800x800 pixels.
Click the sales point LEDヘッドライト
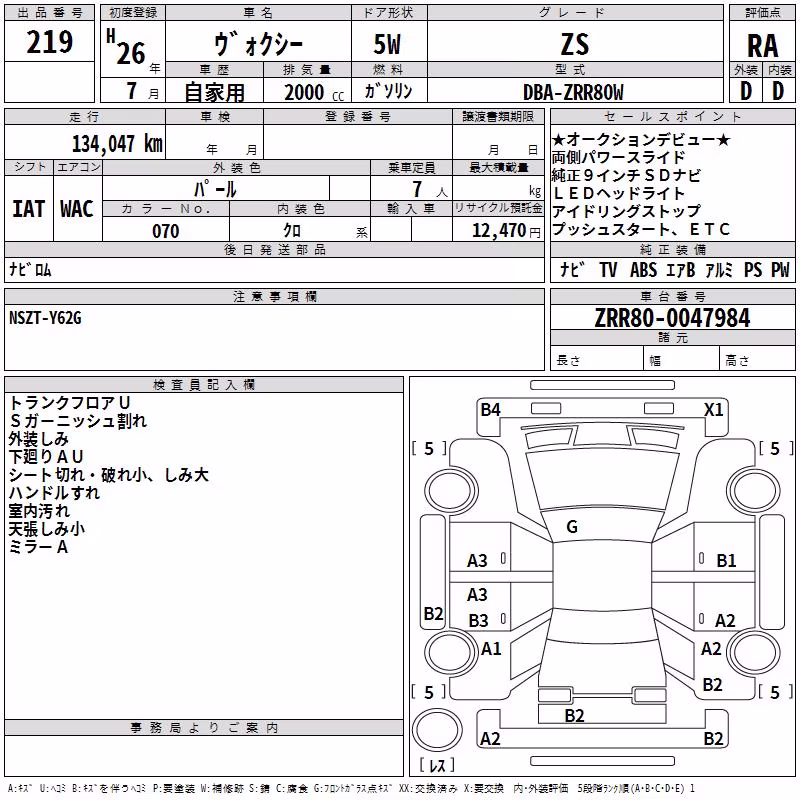[x=618, y=193]
